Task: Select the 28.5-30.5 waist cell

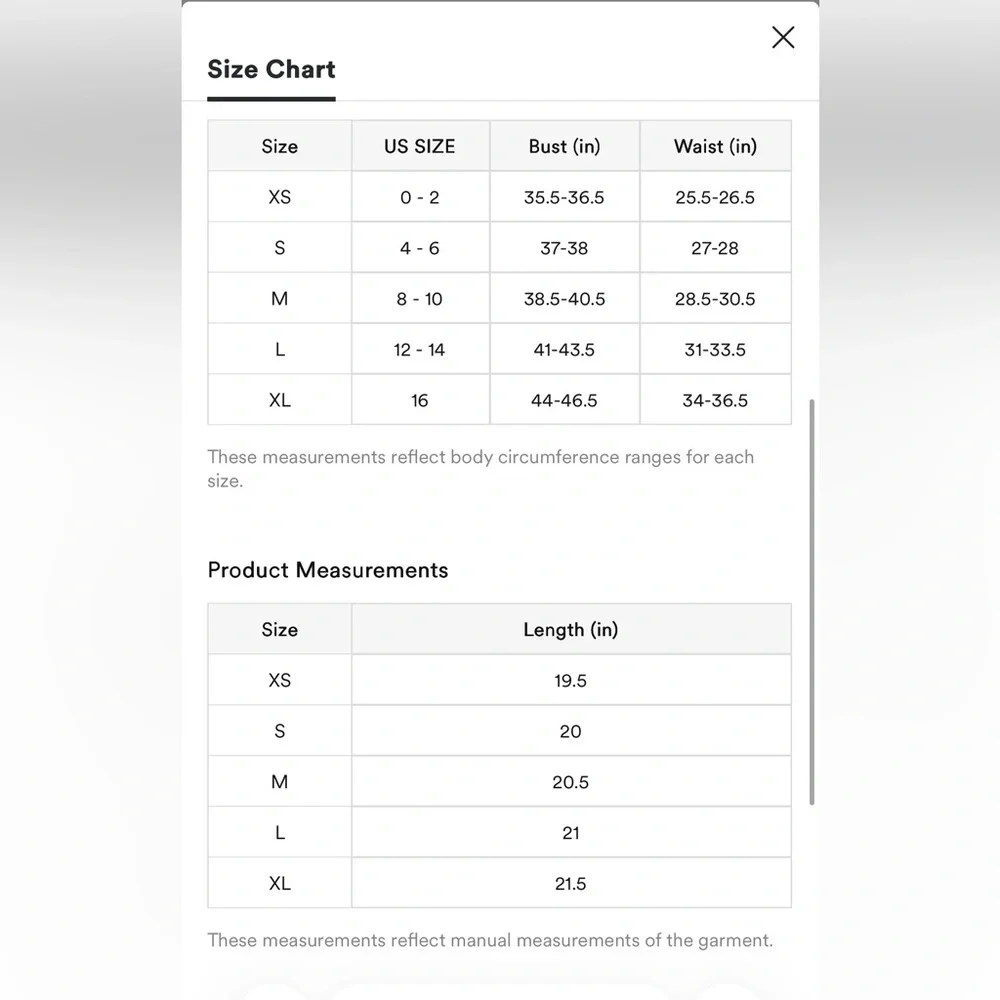Action: click(x=715, y=299)
